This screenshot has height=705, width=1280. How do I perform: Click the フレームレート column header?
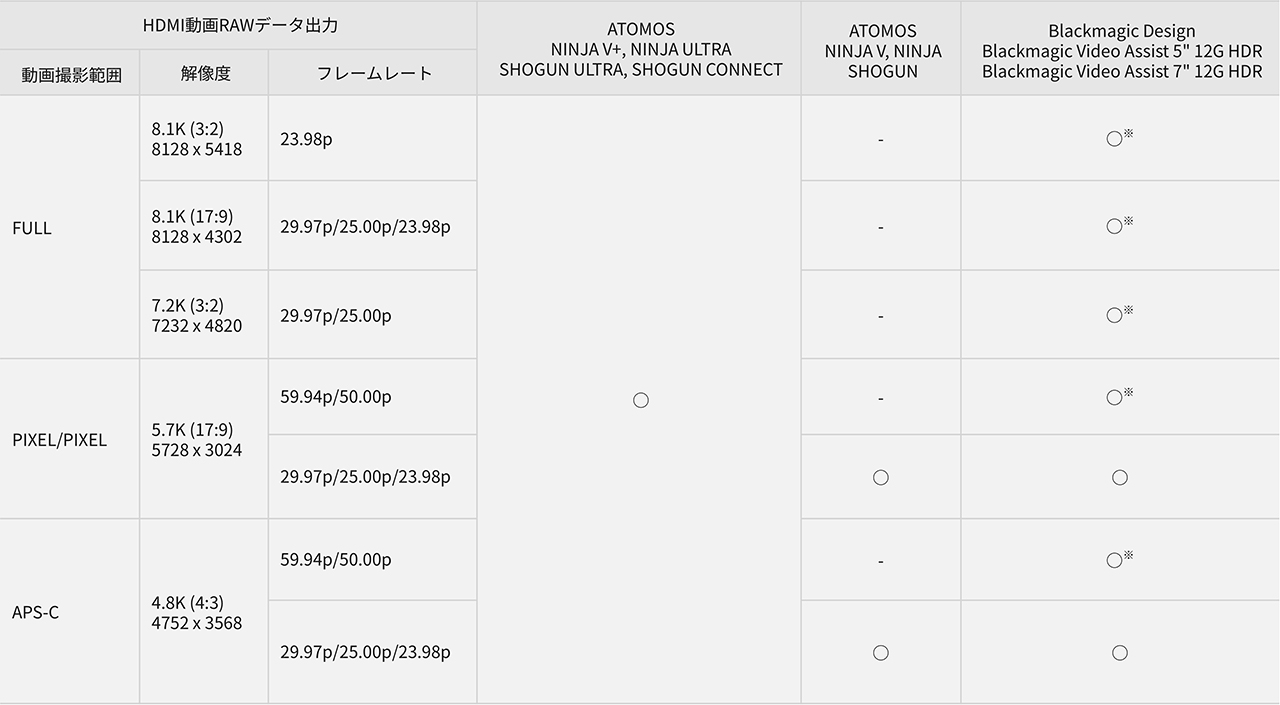click(374, 73)
